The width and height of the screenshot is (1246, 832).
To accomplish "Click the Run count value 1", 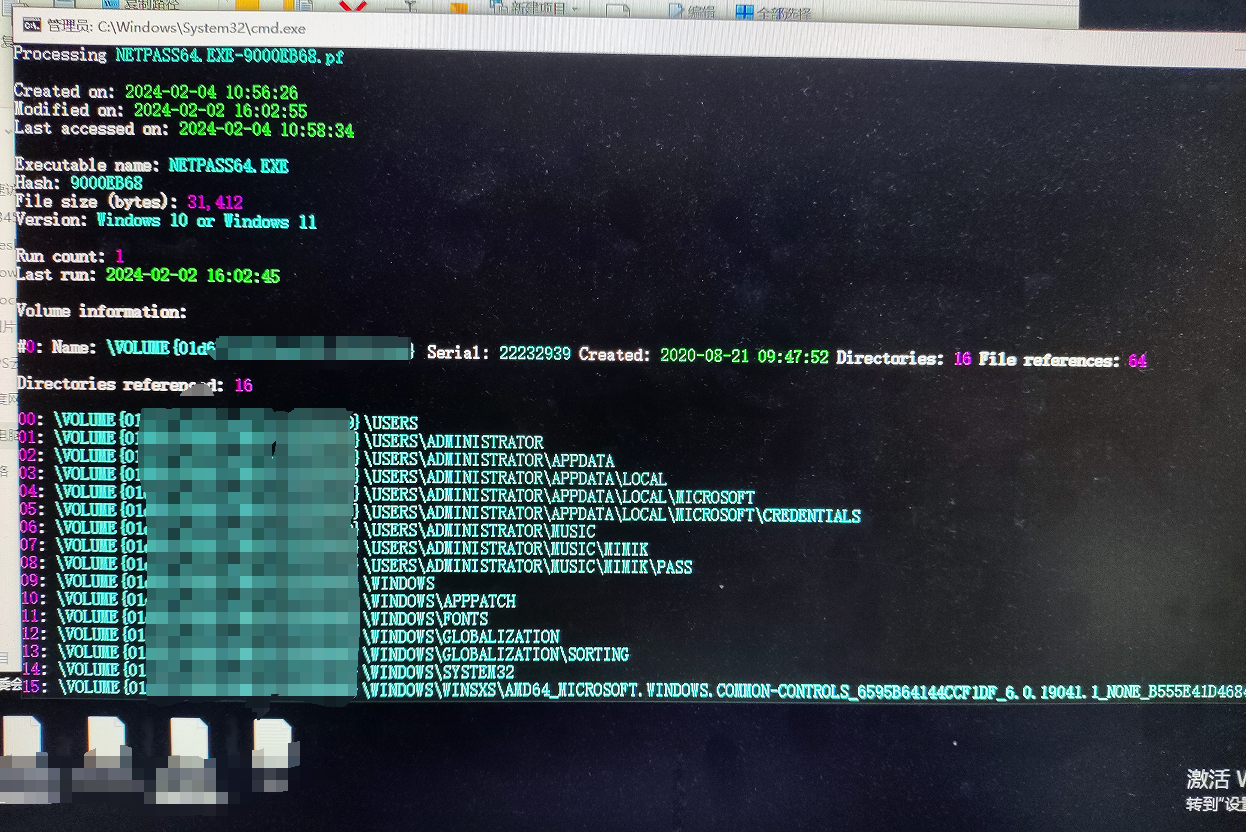I will 119,257.
